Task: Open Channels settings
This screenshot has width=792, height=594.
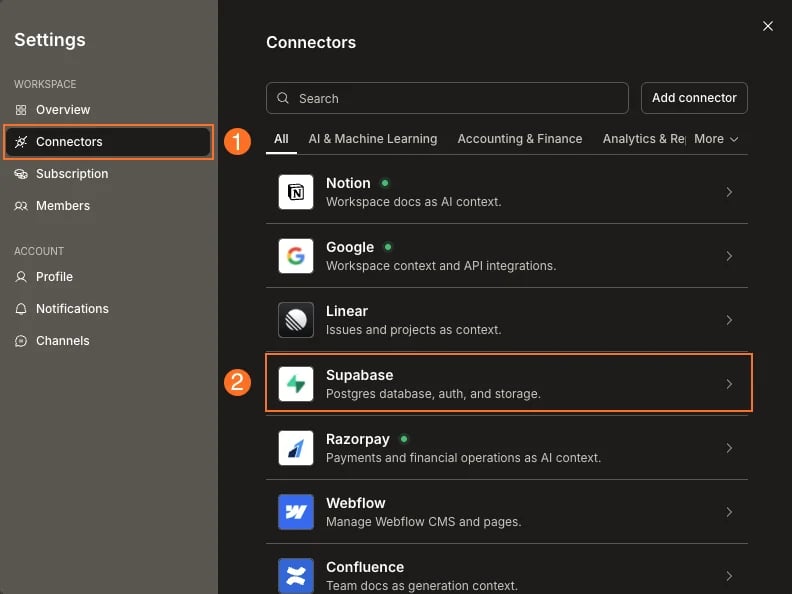Action: click(x=107, y=341)
